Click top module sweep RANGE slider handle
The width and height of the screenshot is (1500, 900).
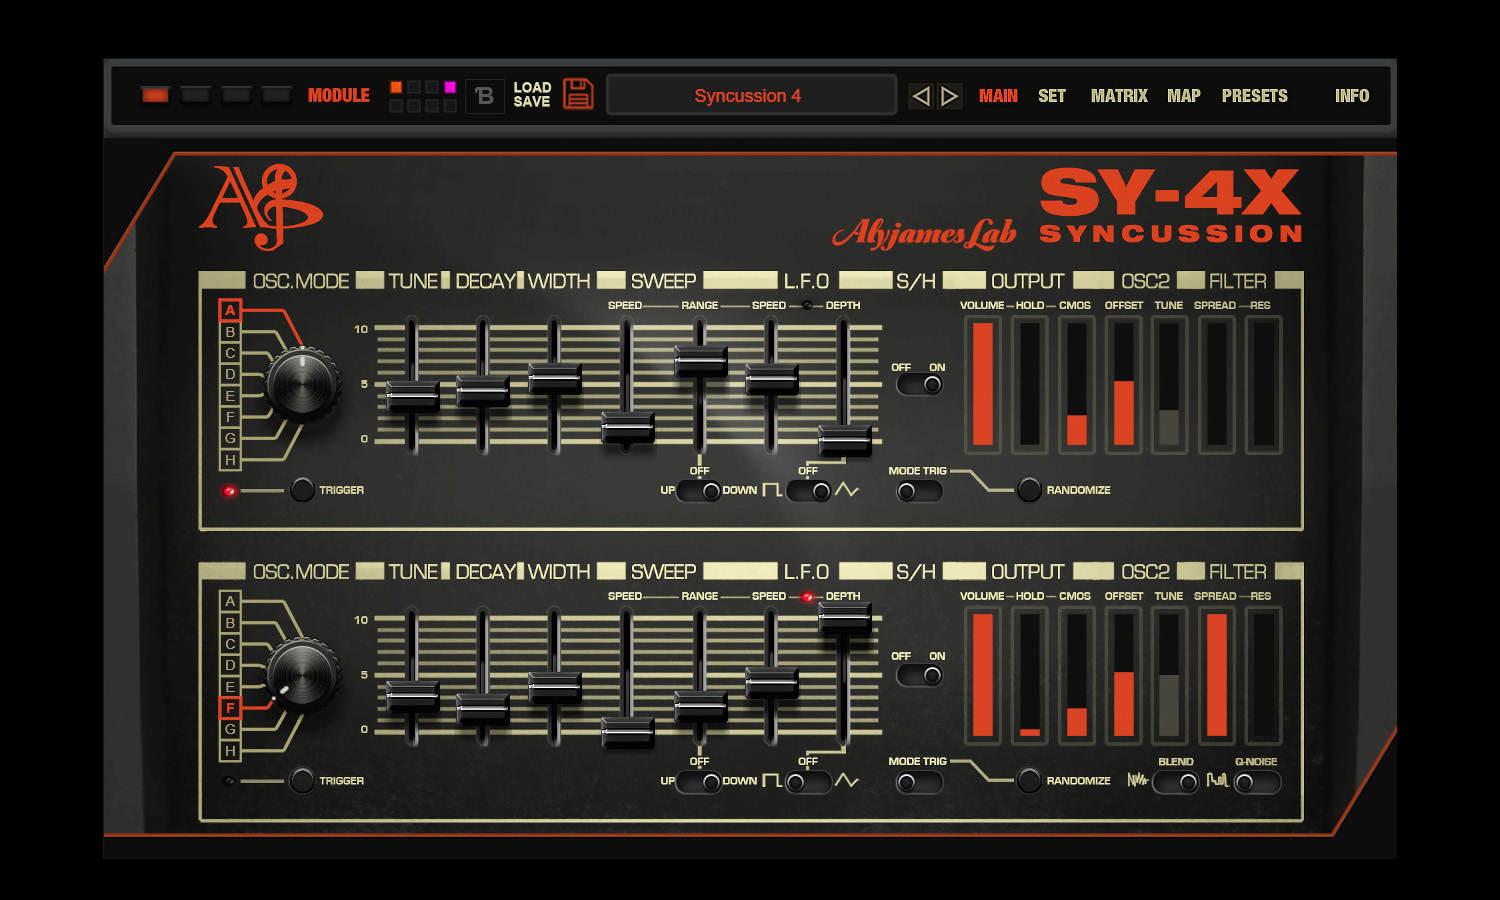(x=700, y=360)
